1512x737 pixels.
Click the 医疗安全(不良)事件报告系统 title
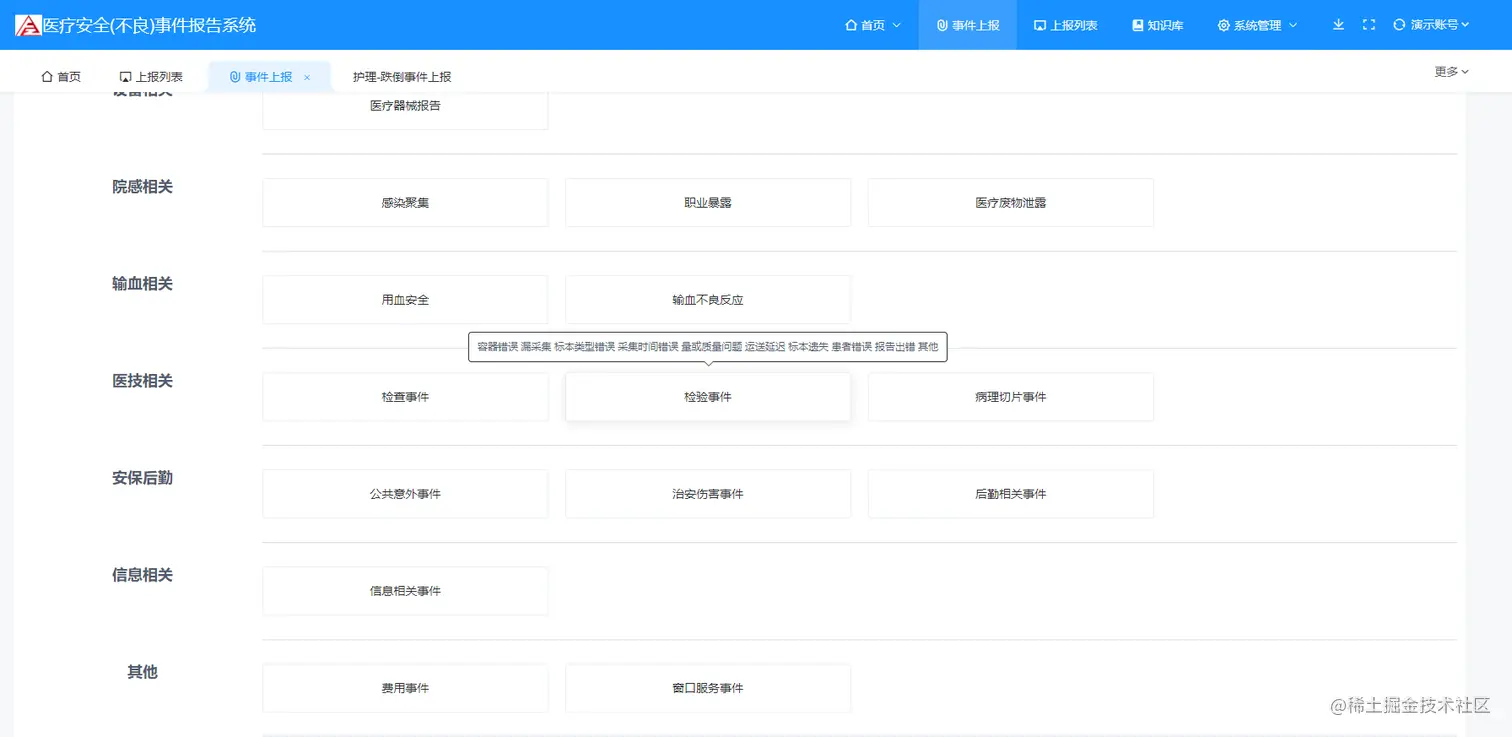pyautogui.click(x=150, y=25)
